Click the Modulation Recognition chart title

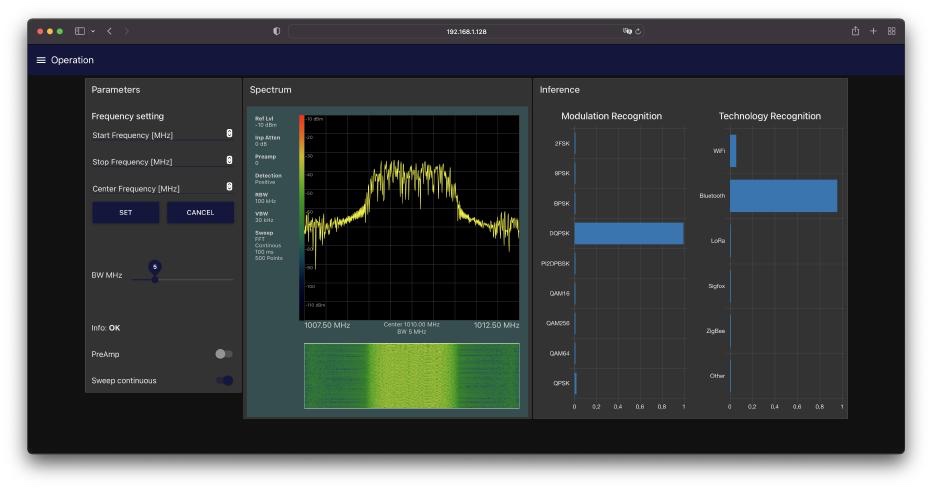[611, 116]
